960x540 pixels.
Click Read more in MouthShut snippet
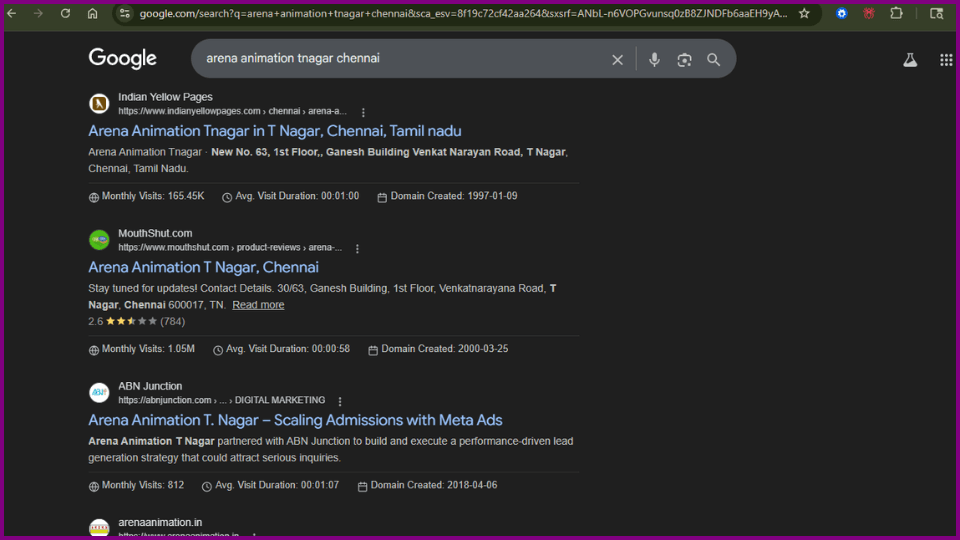tap(258, 305)
